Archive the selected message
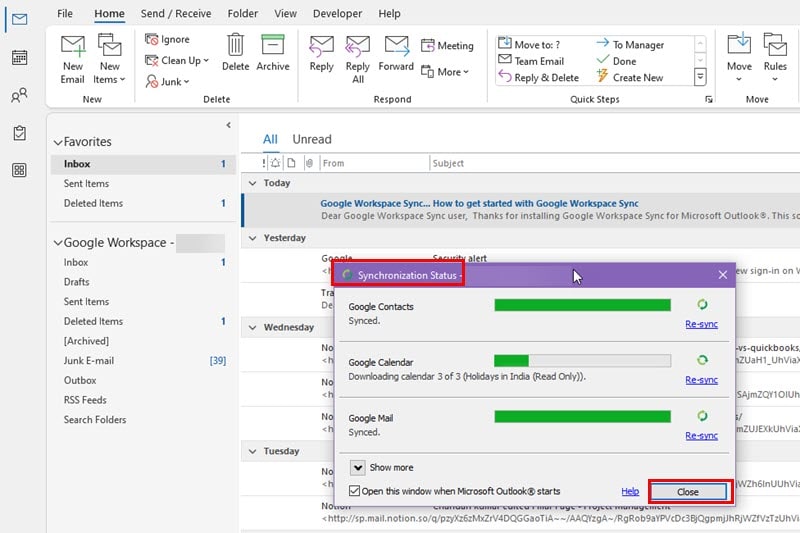 click(x=272, y=52)
